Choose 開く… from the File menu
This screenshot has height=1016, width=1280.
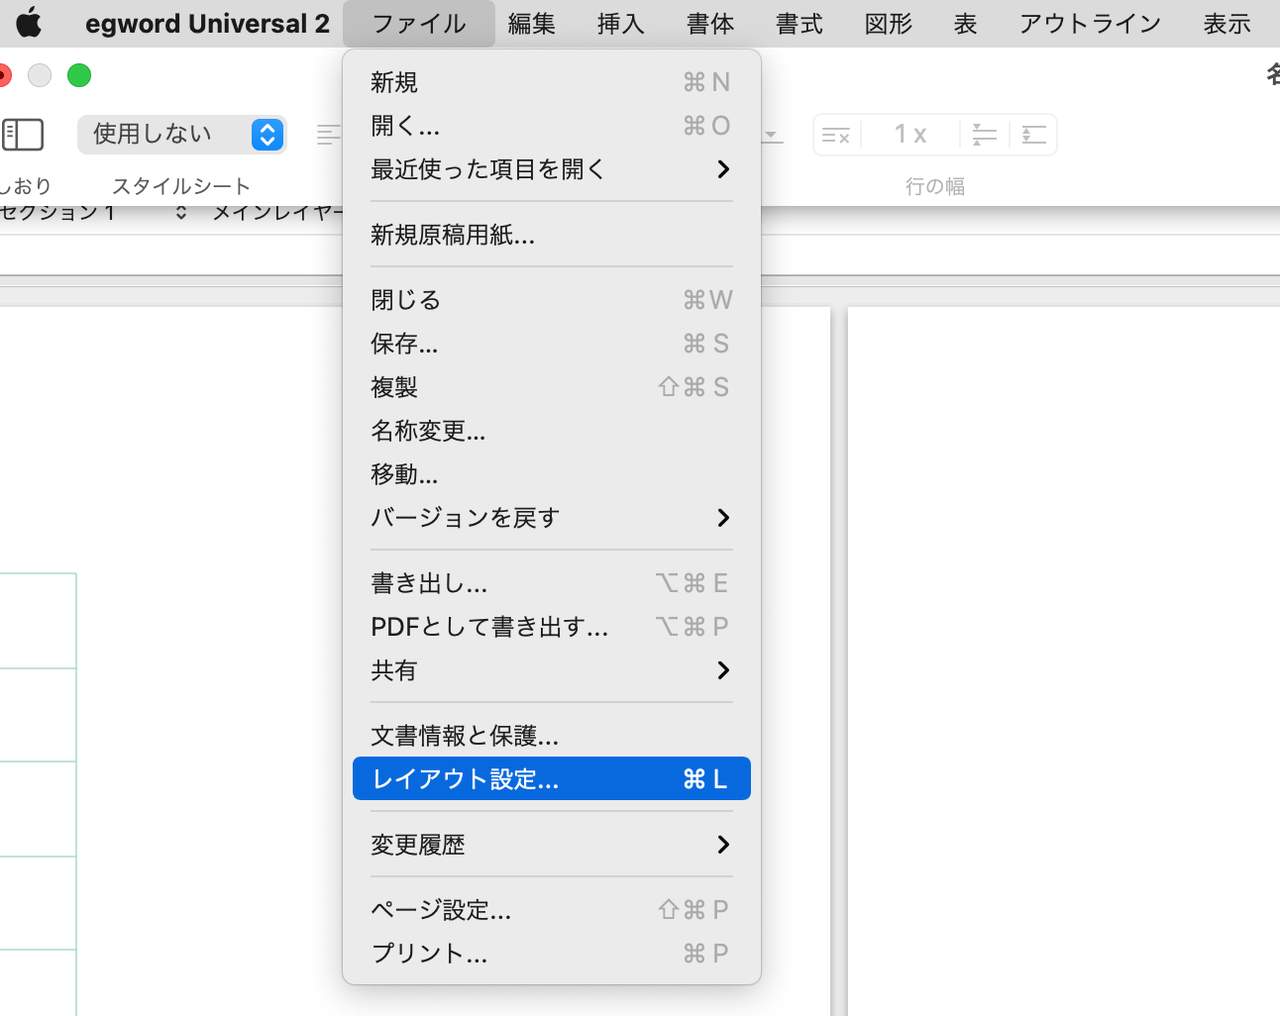pos(552,126)
